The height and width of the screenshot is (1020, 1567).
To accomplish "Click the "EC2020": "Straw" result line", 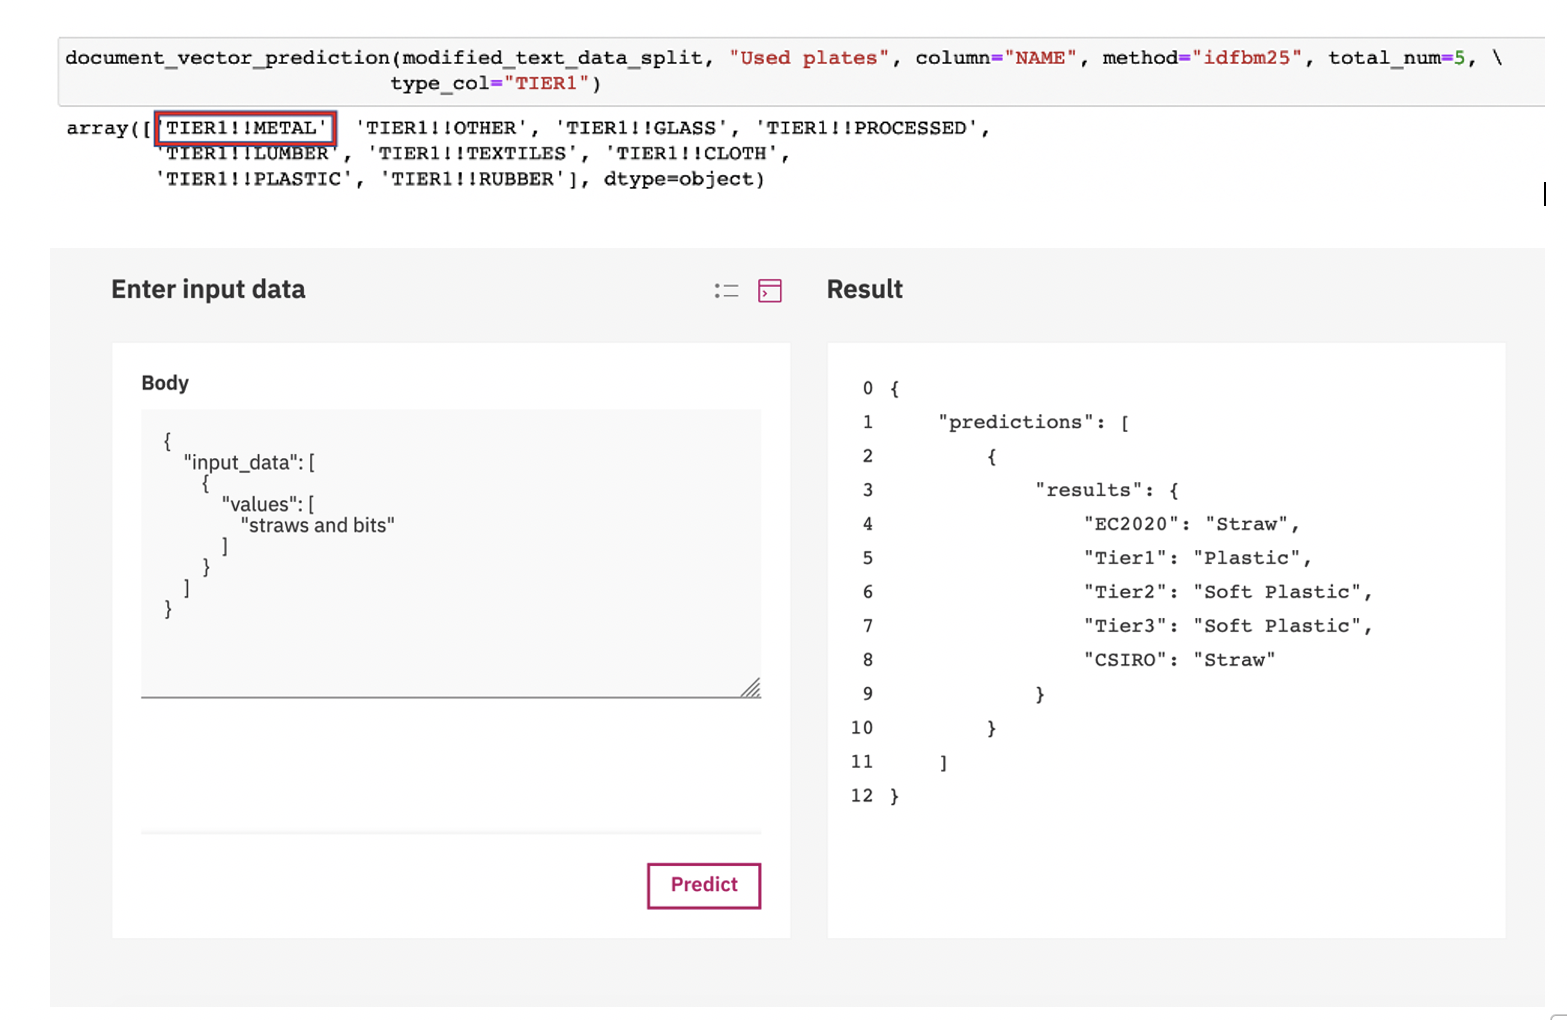I will [1190, 524].
